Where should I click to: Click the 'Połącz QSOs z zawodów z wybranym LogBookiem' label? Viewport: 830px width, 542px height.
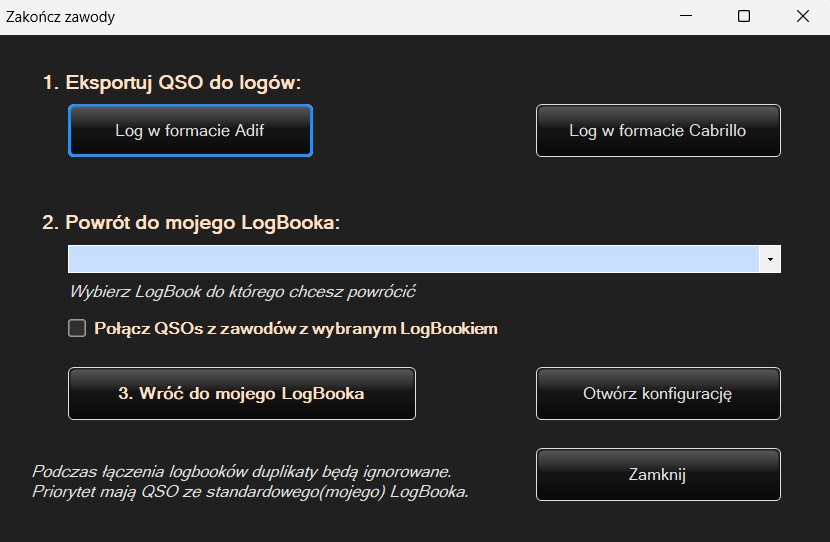pyautogui.click(x=295, y=328)
